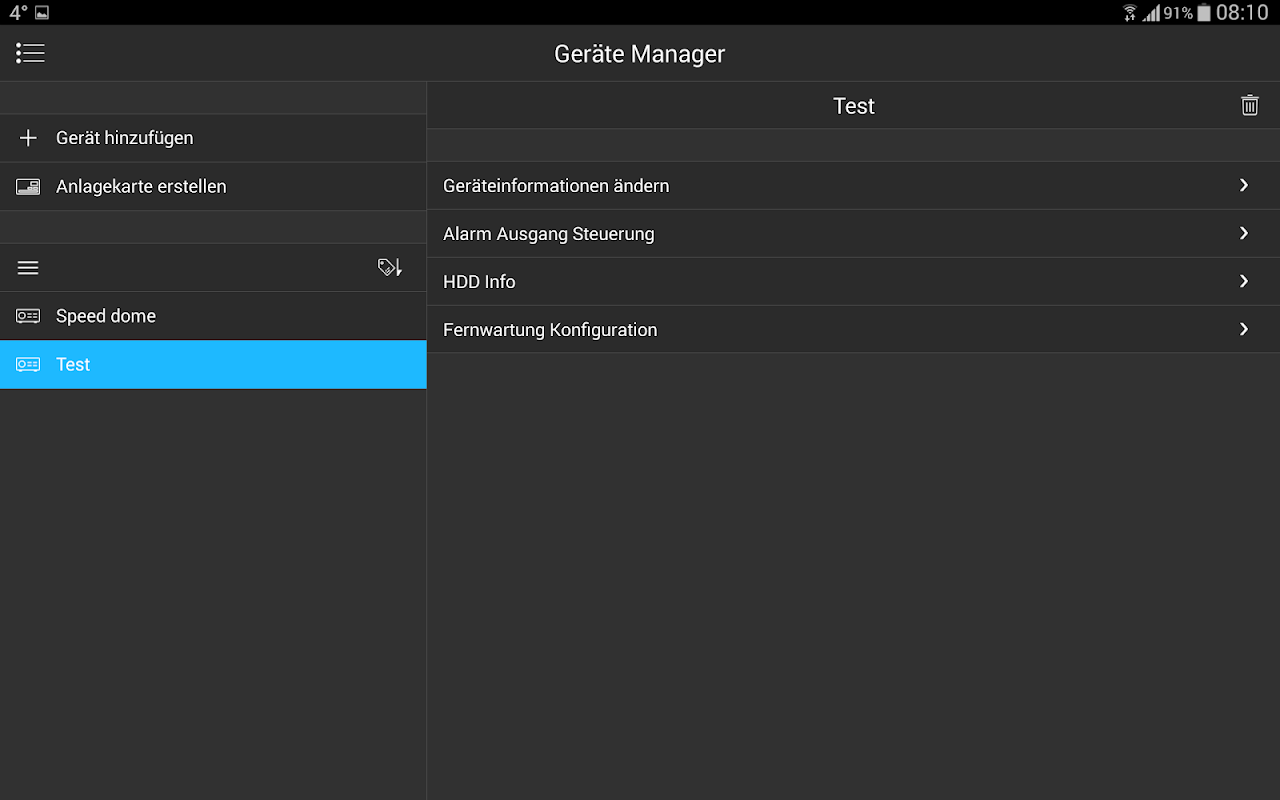The width and height of the screenshot is (1280, 800).
Task: Open Anlagekarte erstellen
Action: pos(141,187)
